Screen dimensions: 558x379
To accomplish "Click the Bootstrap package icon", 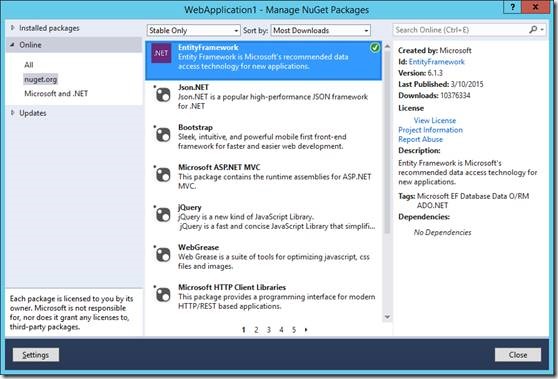I will pyautogui.click(x=163, y=135).
